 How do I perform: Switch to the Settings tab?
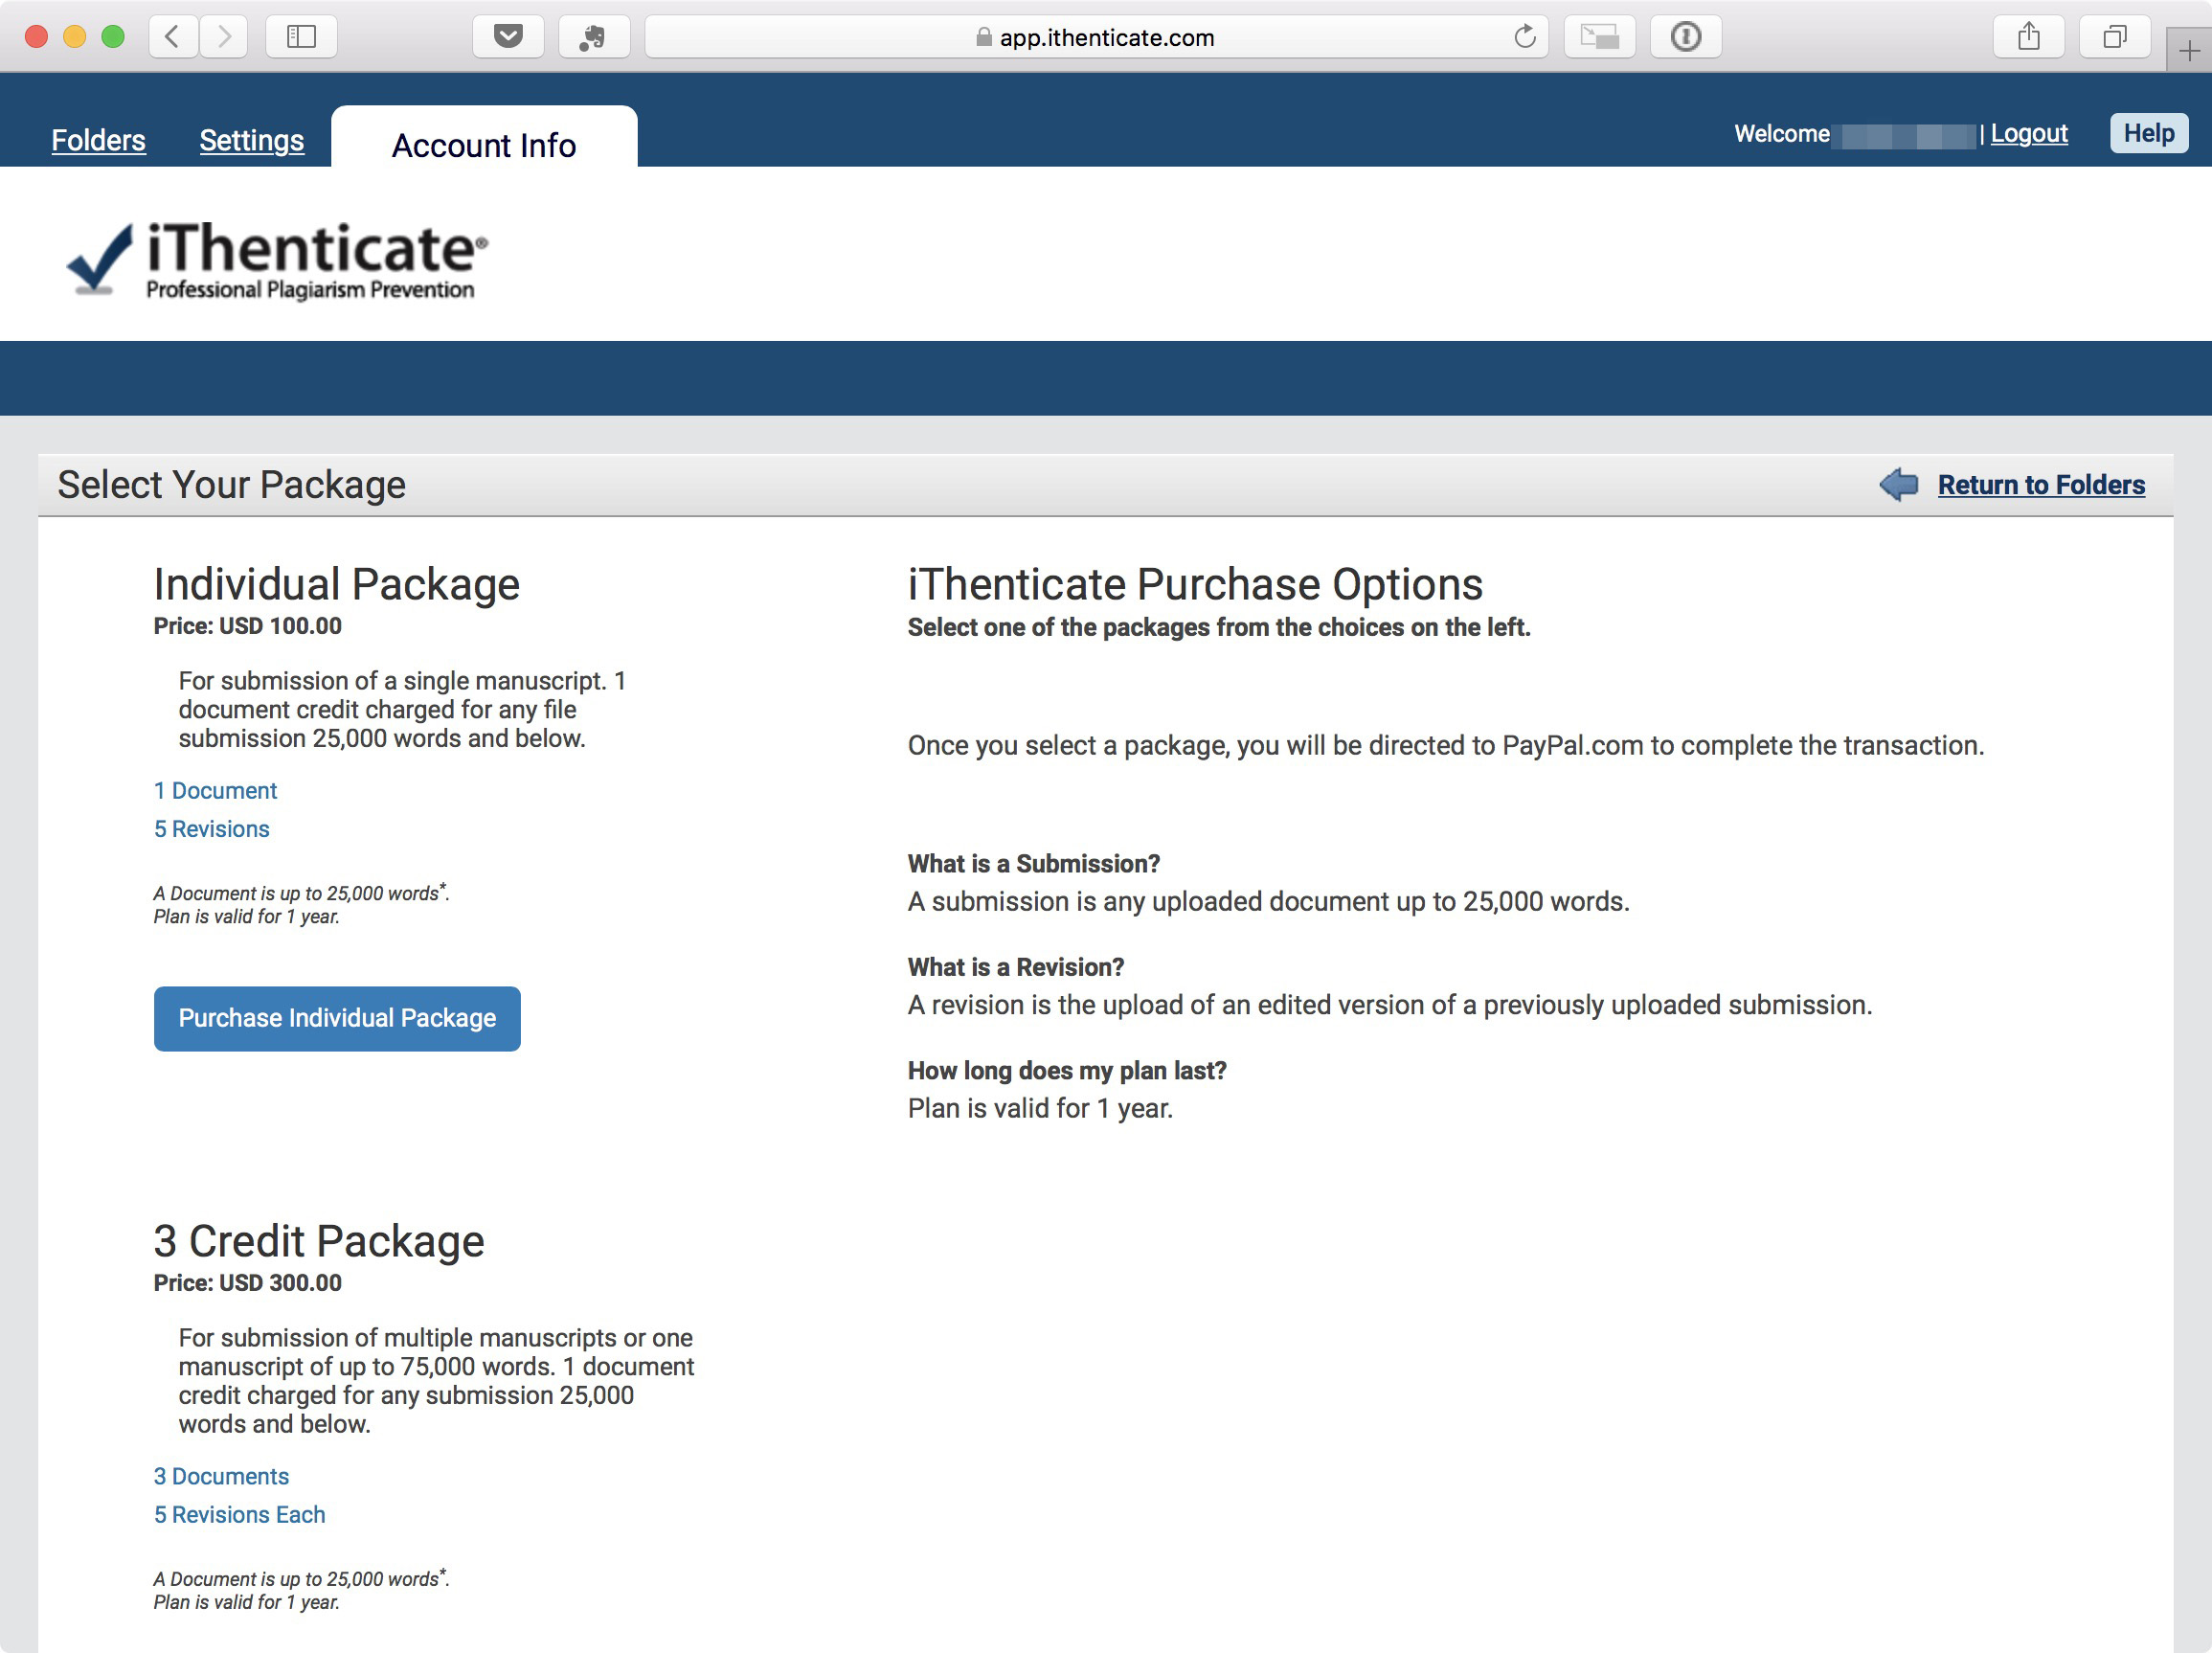click(x=252, y=140)
